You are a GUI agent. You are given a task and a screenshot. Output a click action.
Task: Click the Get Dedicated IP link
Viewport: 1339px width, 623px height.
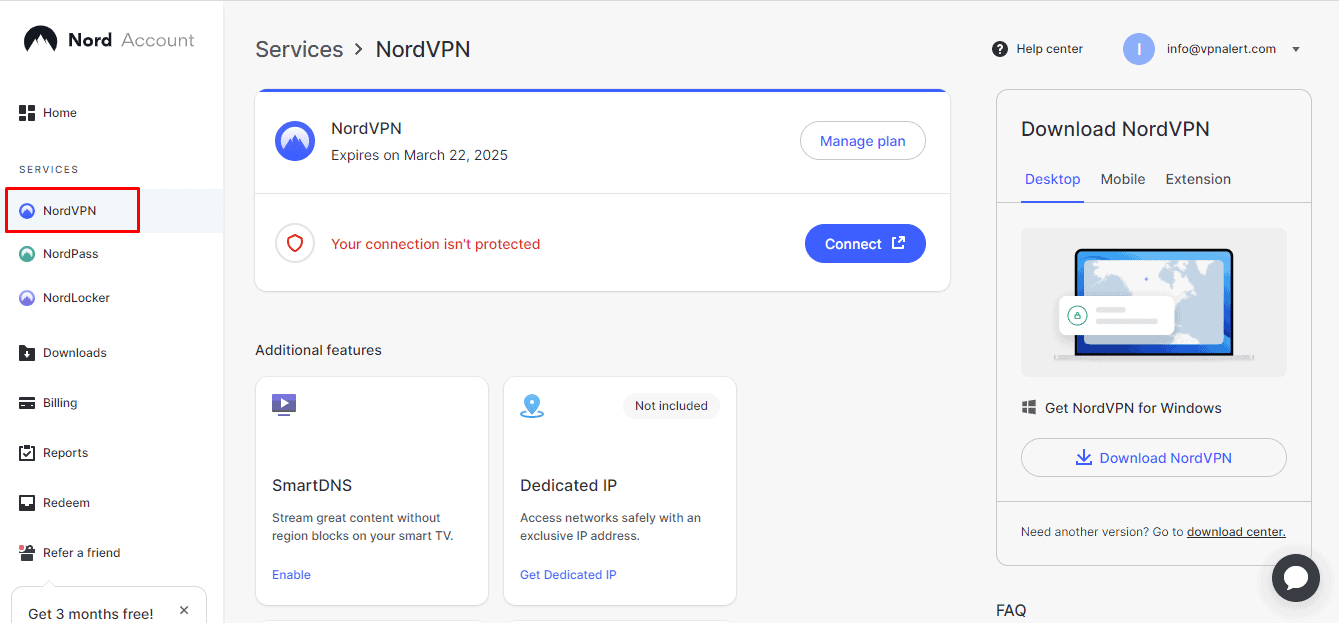(568, 575)
